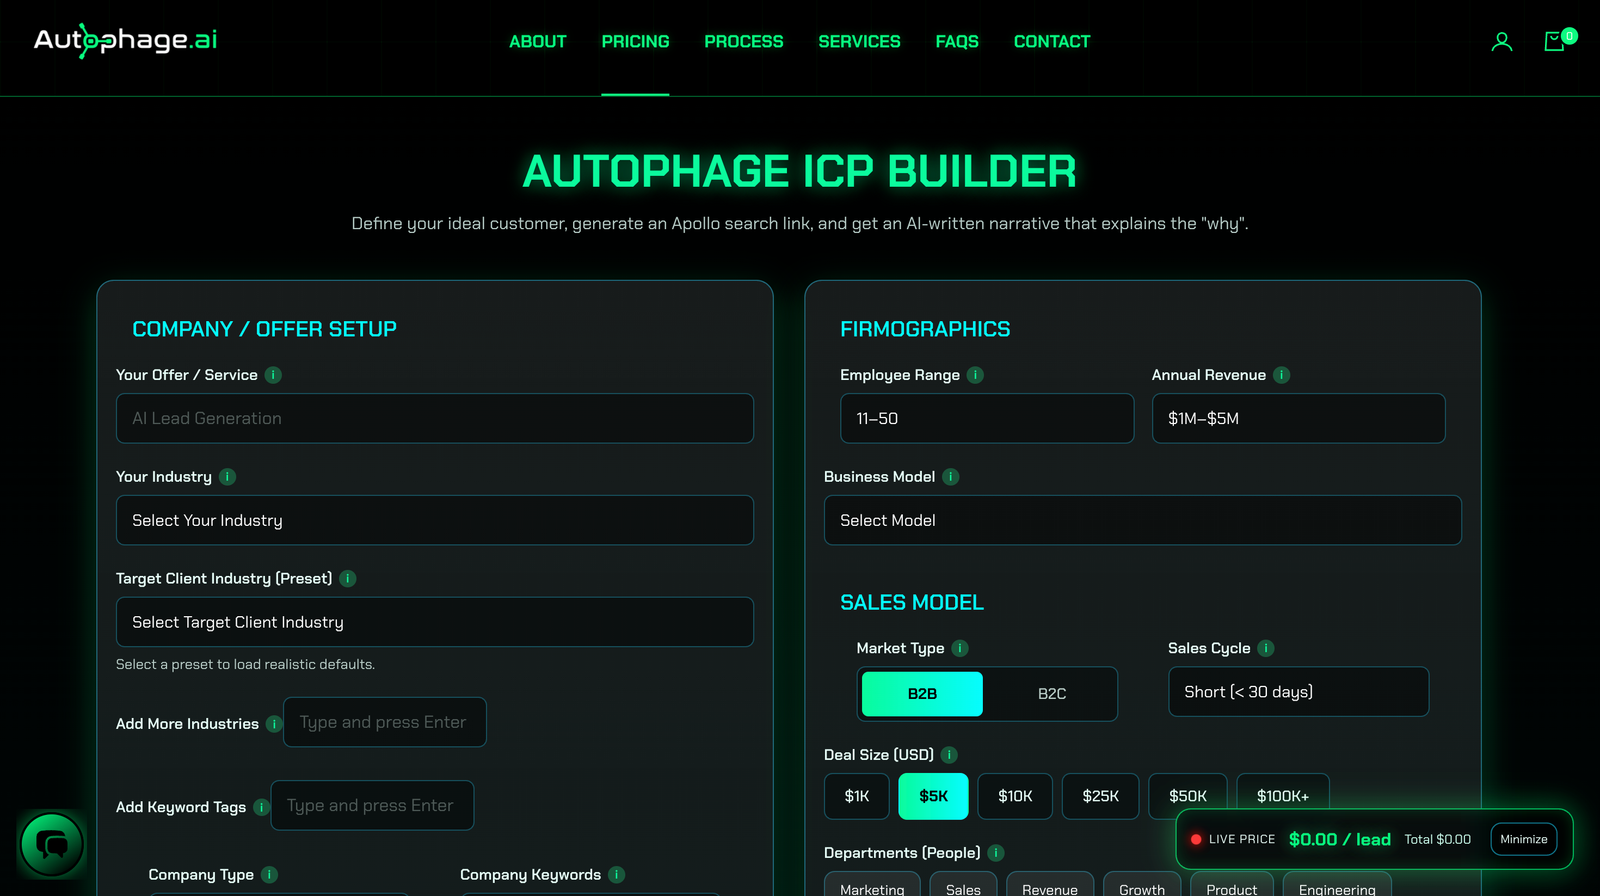Minimize the live price bar

(x=1524, y=839)
